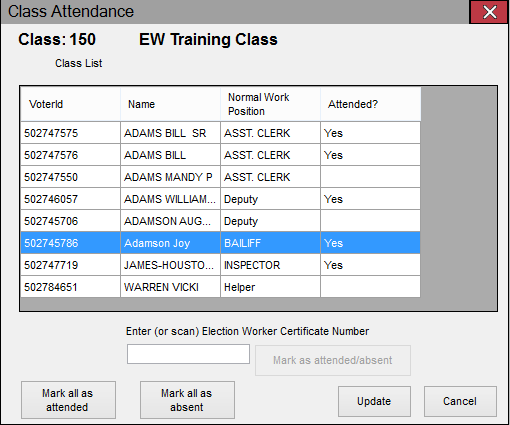Sort by the Attended? column header
This screenshot has height=425, width=510.
[370, 104]
